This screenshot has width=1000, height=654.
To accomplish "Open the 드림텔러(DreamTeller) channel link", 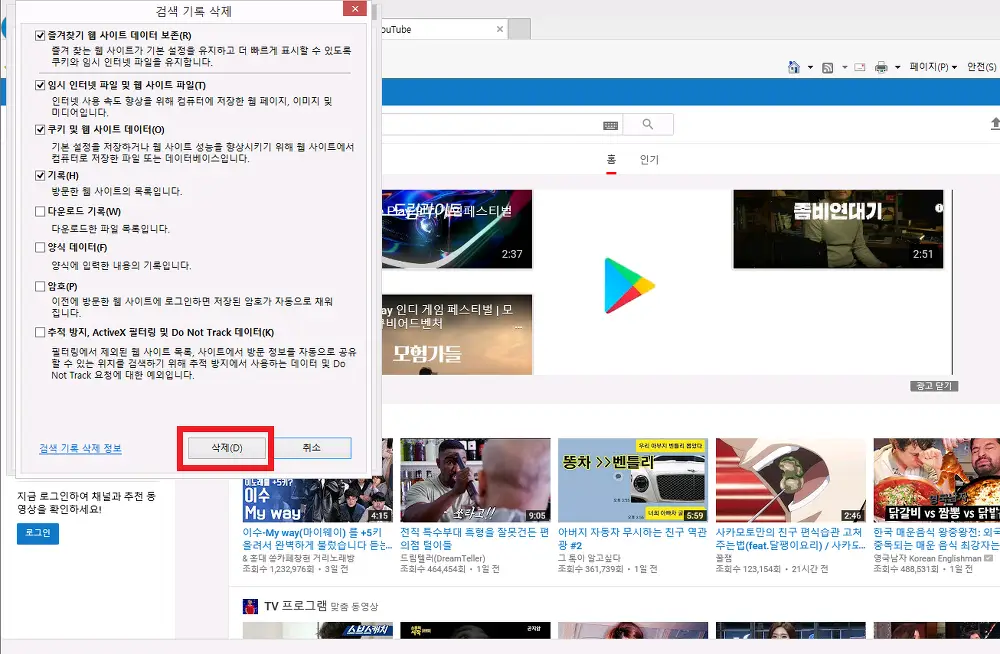I will [x=443, y=558].
